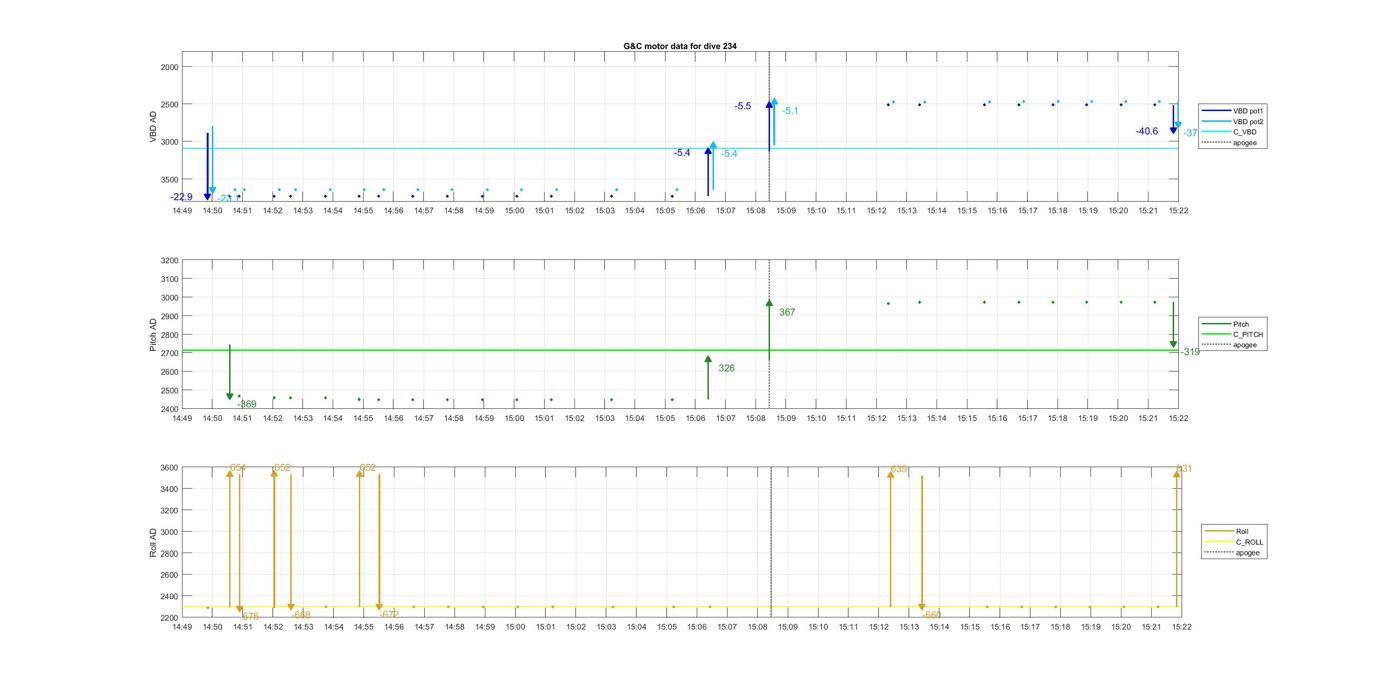The image size is (1400, 693).
Task: Click the green down-arrow labeled -319
Action: tap(1173, 325)
